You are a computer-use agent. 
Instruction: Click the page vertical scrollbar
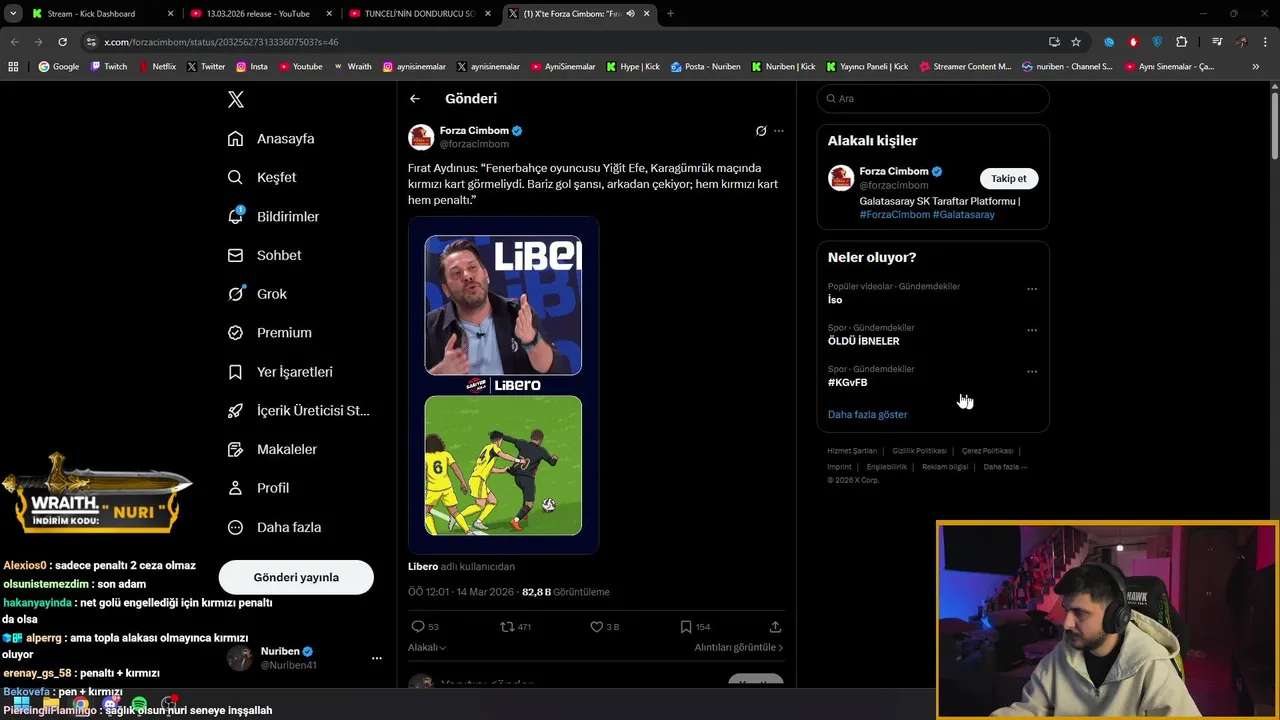pos(1275,125)
